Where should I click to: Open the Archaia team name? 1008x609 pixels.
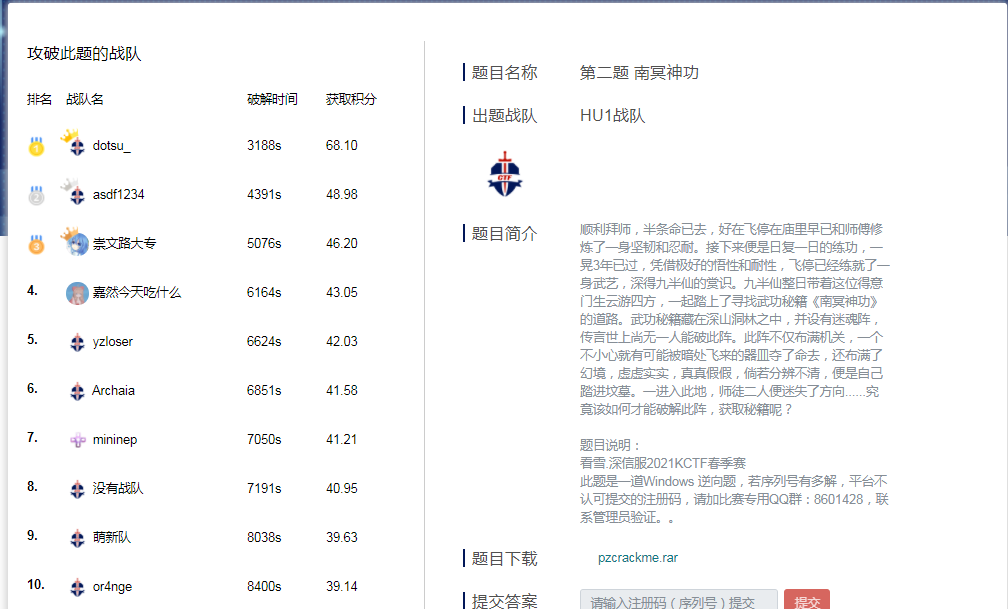pyautogui.click(x=113, y=391)
